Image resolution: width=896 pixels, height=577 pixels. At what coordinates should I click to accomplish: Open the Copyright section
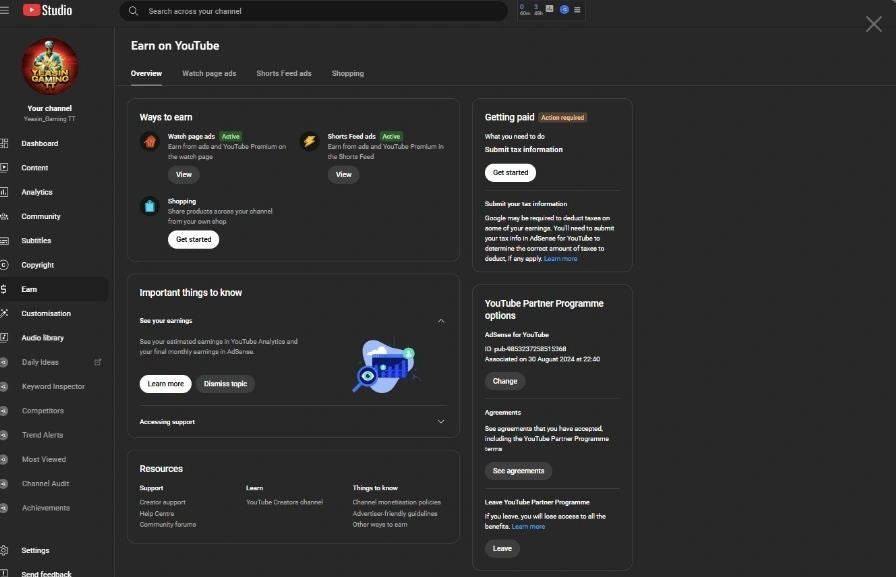(x=38, y=265)
